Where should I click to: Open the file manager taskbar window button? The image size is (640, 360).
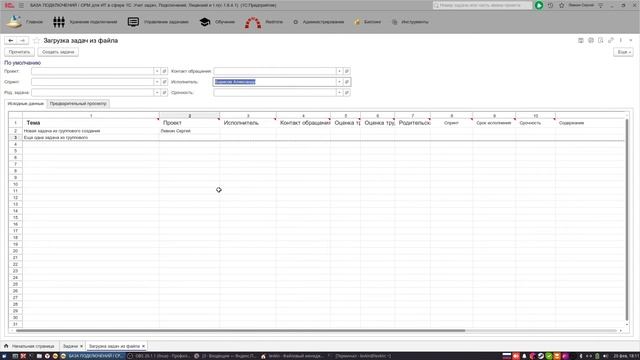pos(292,356)
